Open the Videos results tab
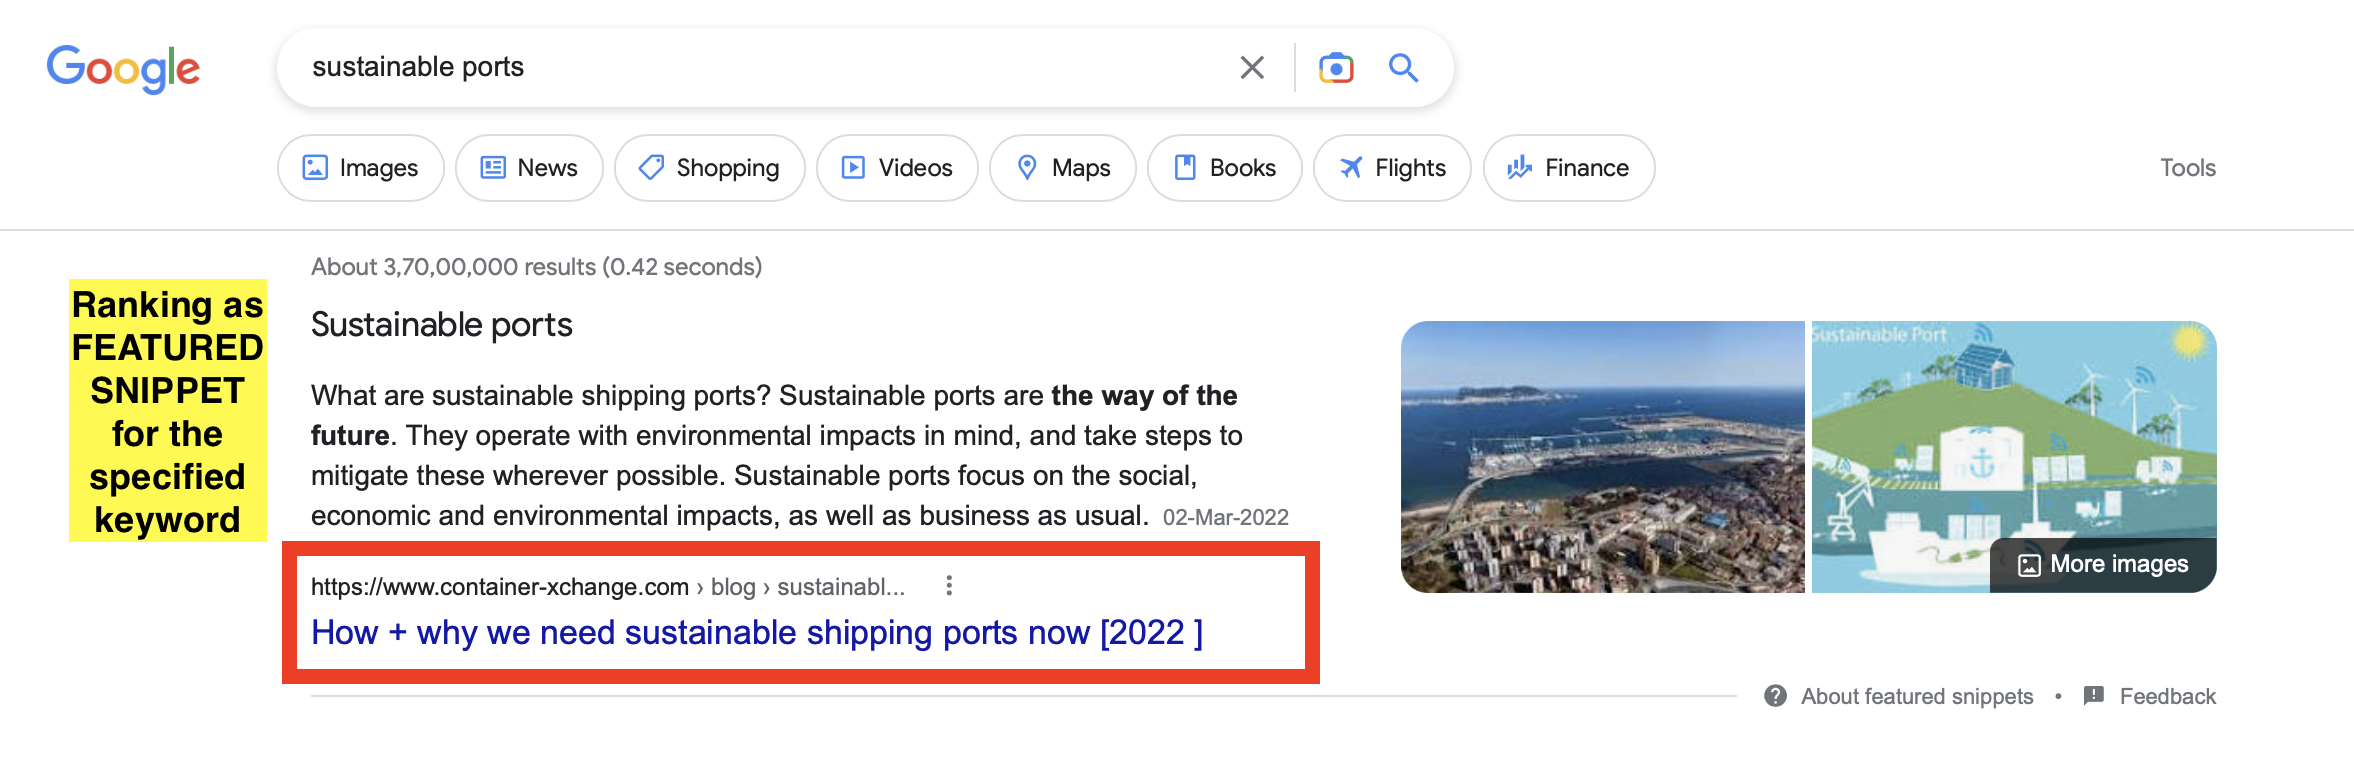This screenshot has height=770, width=2354. (x=896, y=168)
